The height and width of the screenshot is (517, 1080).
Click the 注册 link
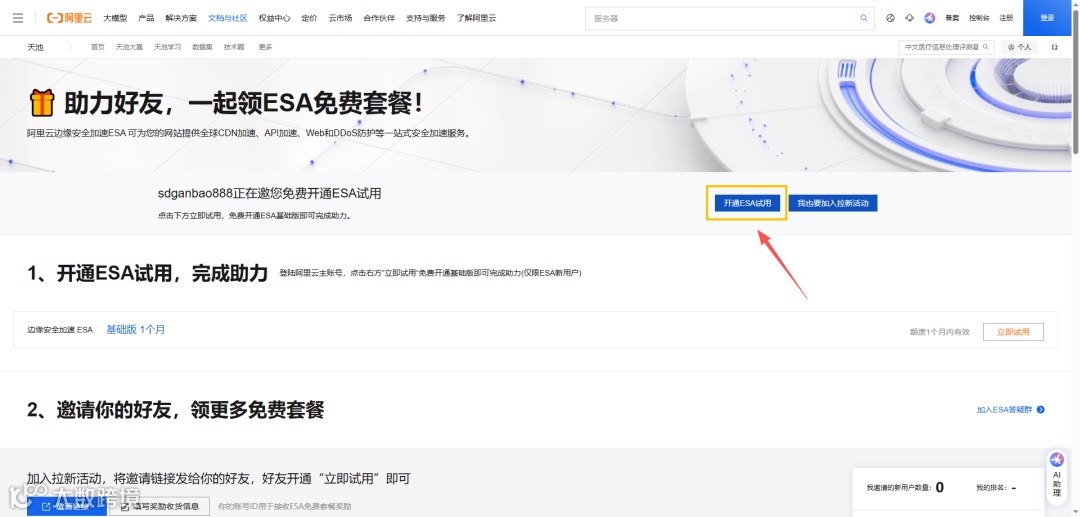pos(1006,18)
